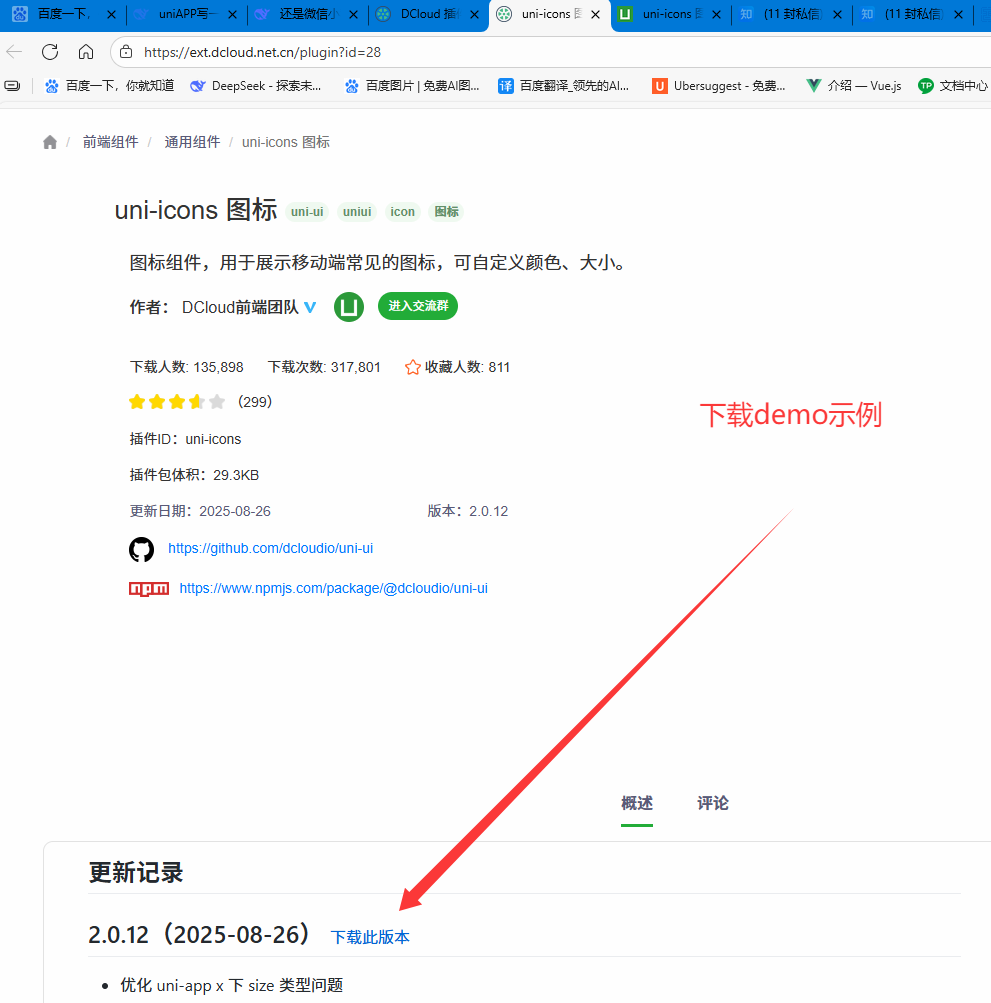This screenshot has width=991, height=1003.
Task: Close the uniAPP与 browser tab
Action: [x=232, y=14]
